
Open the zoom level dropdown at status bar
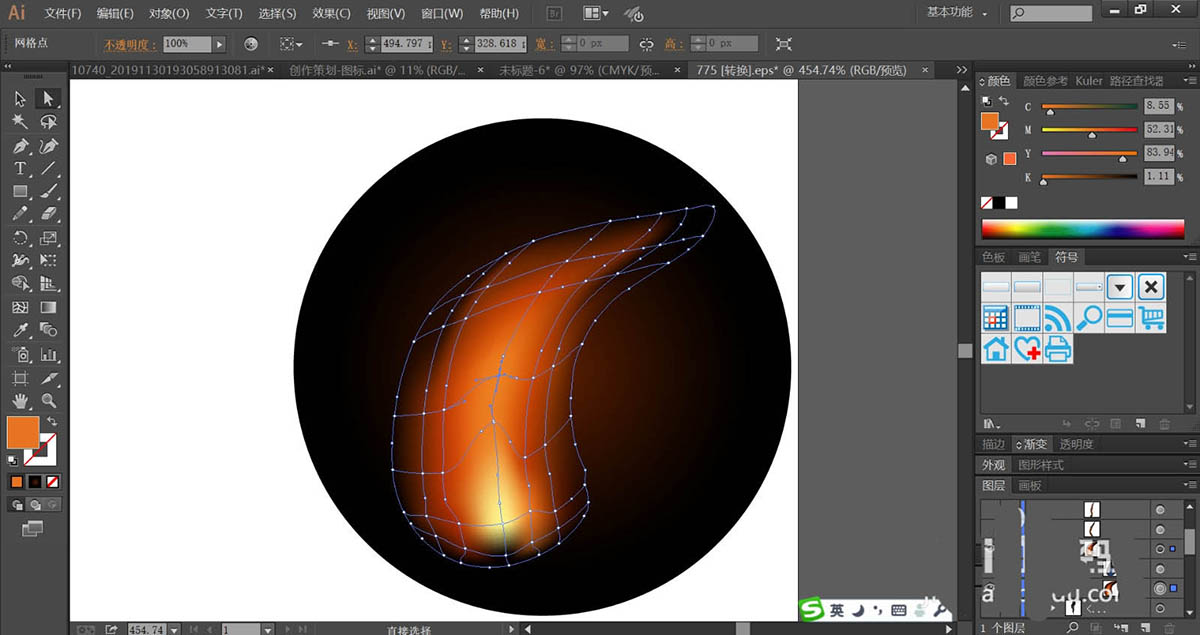click(175, 630)
